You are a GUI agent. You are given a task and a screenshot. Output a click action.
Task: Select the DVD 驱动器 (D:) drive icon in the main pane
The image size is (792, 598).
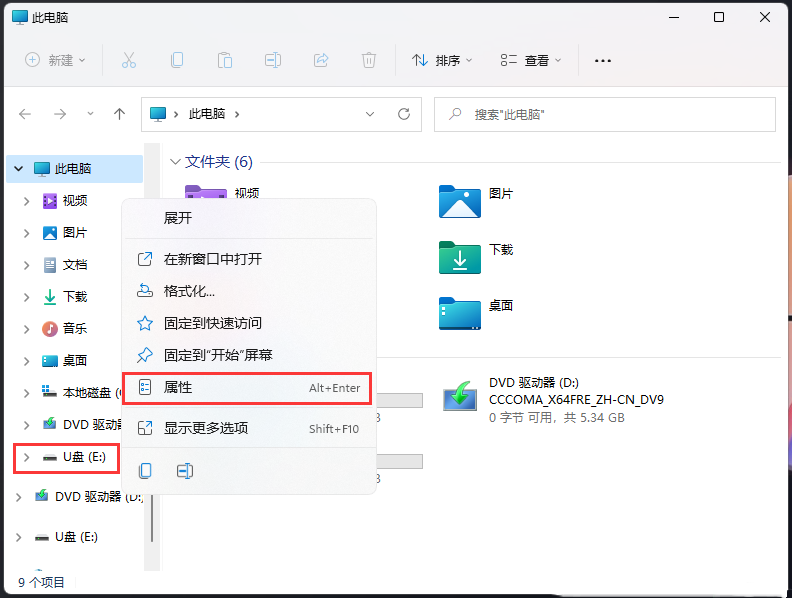460,396
